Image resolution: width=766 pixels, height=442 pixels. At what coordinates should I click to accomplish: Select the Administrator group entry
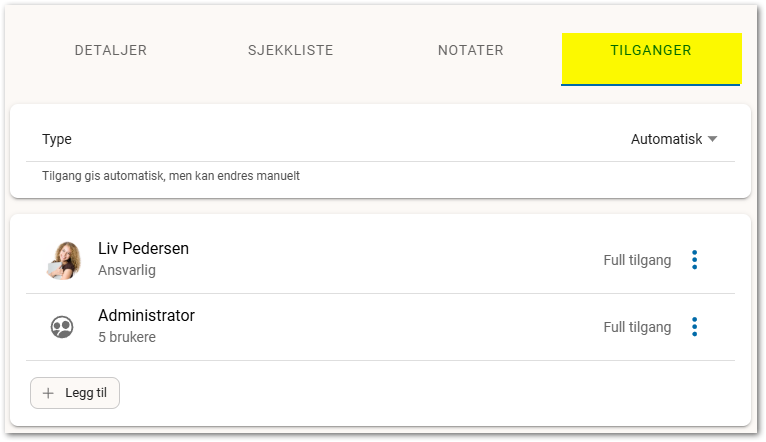[x=146, y=316]
